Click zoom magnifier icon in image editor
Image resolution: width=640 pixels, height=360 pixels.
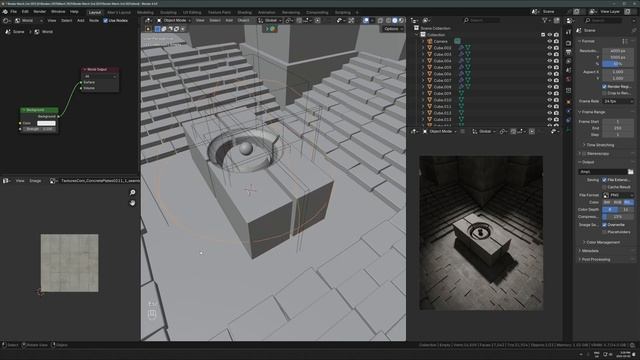[132, 192]
